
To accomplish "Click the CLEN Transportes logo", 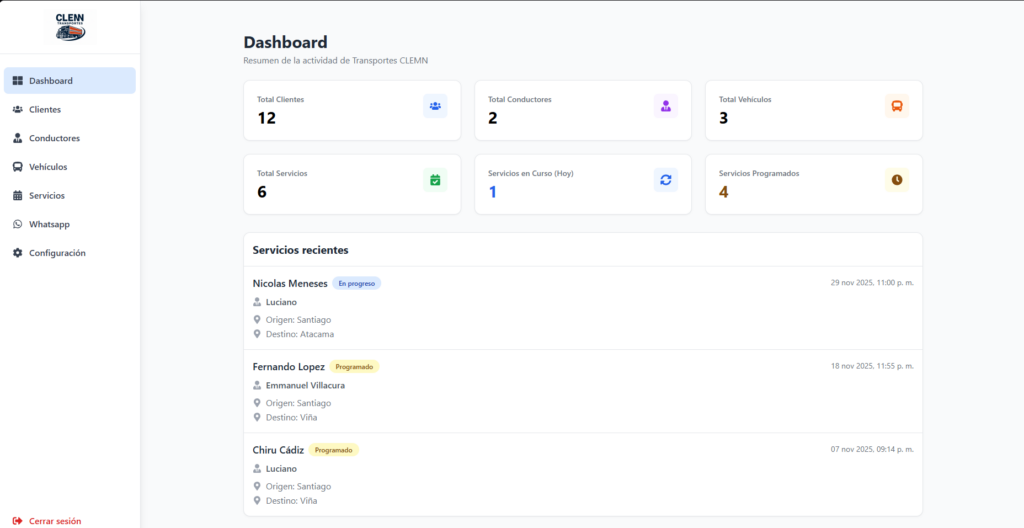I will tap(70, 27).
